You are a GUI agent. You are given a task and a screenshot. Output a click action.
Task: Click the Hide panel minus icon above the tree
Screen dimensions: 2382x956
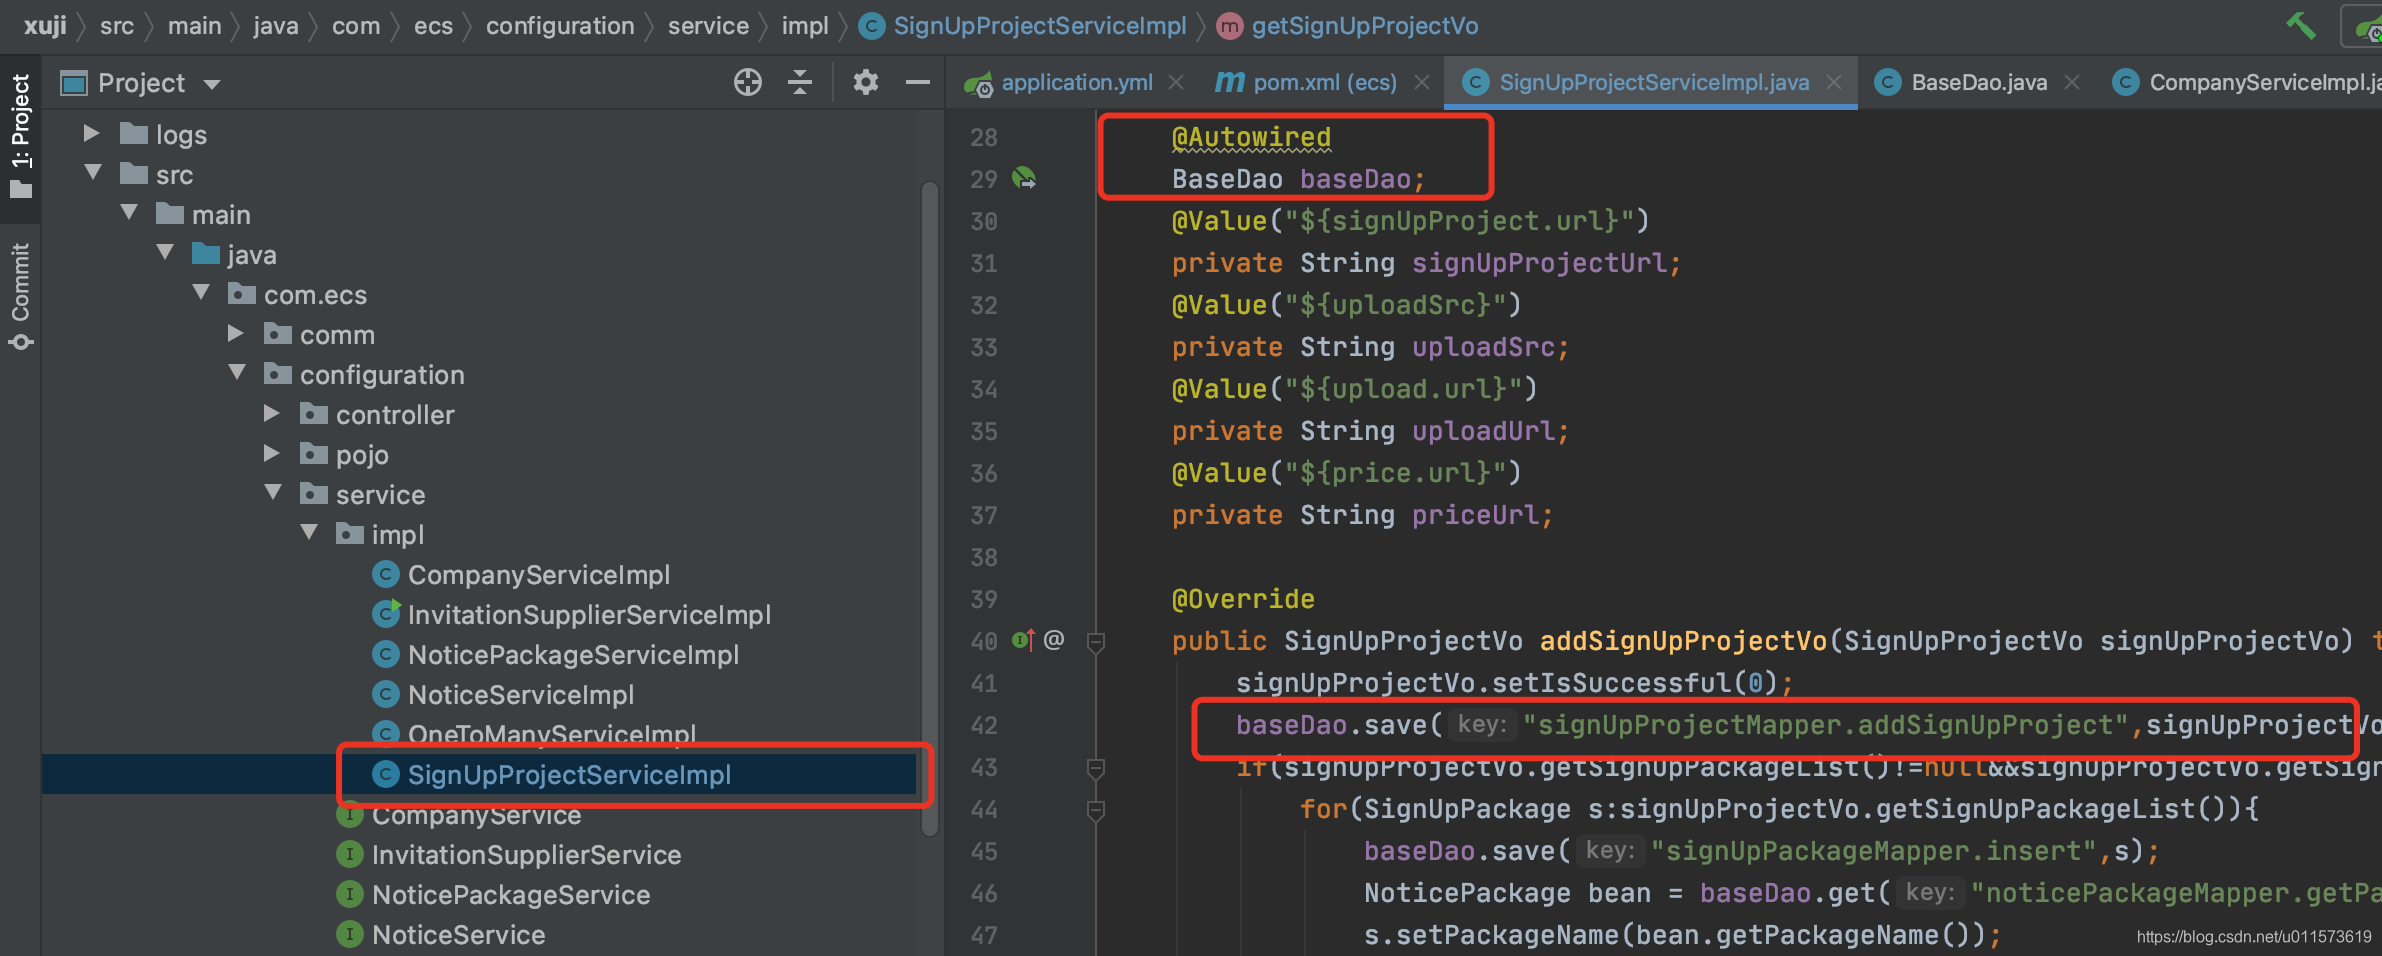point(917,82)
